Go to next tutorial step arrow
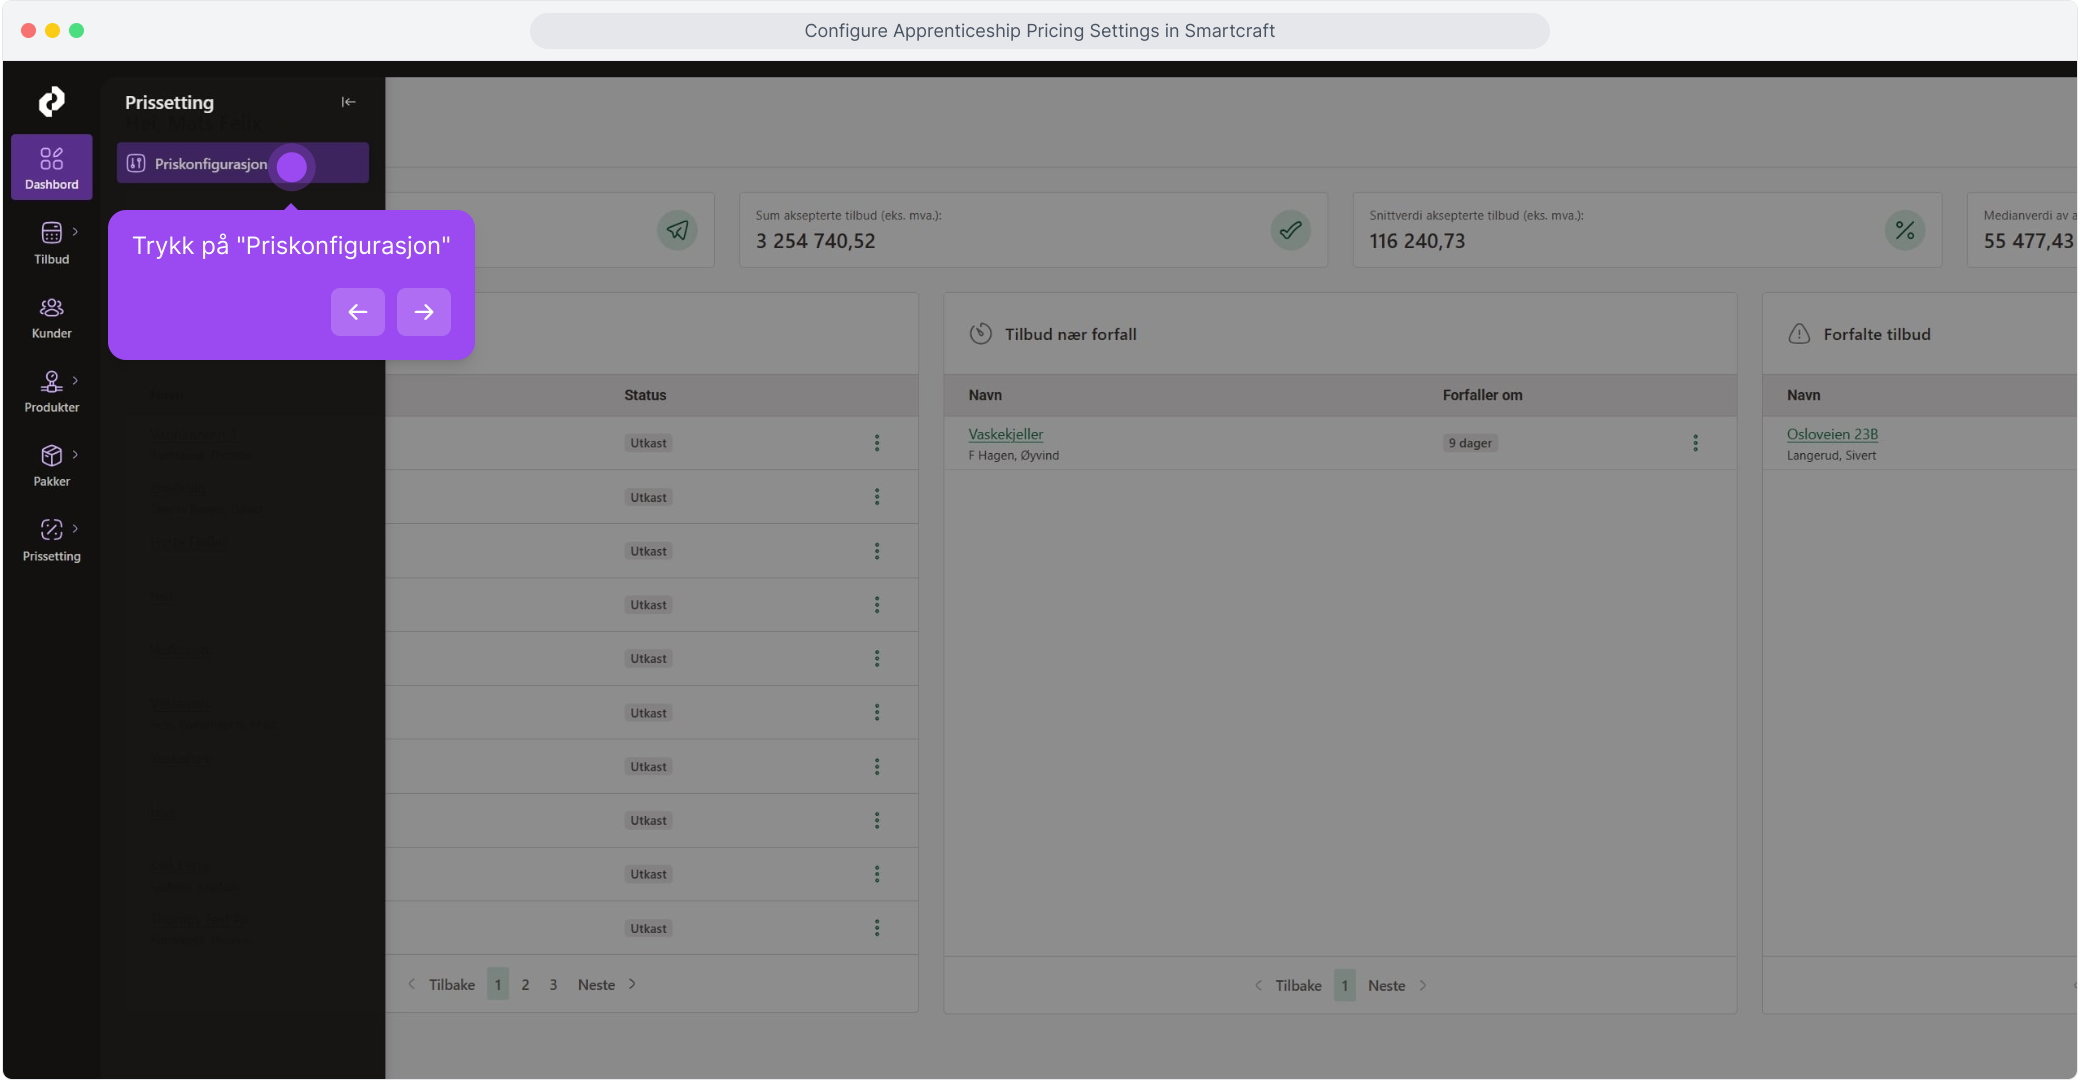Viewport: 2080px width, 1080px height. point(424,312)
